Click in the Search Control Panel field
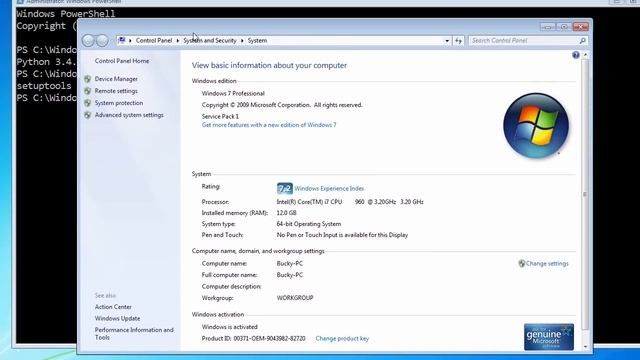The width and height of the screenshot is (640, 360). 524,40
